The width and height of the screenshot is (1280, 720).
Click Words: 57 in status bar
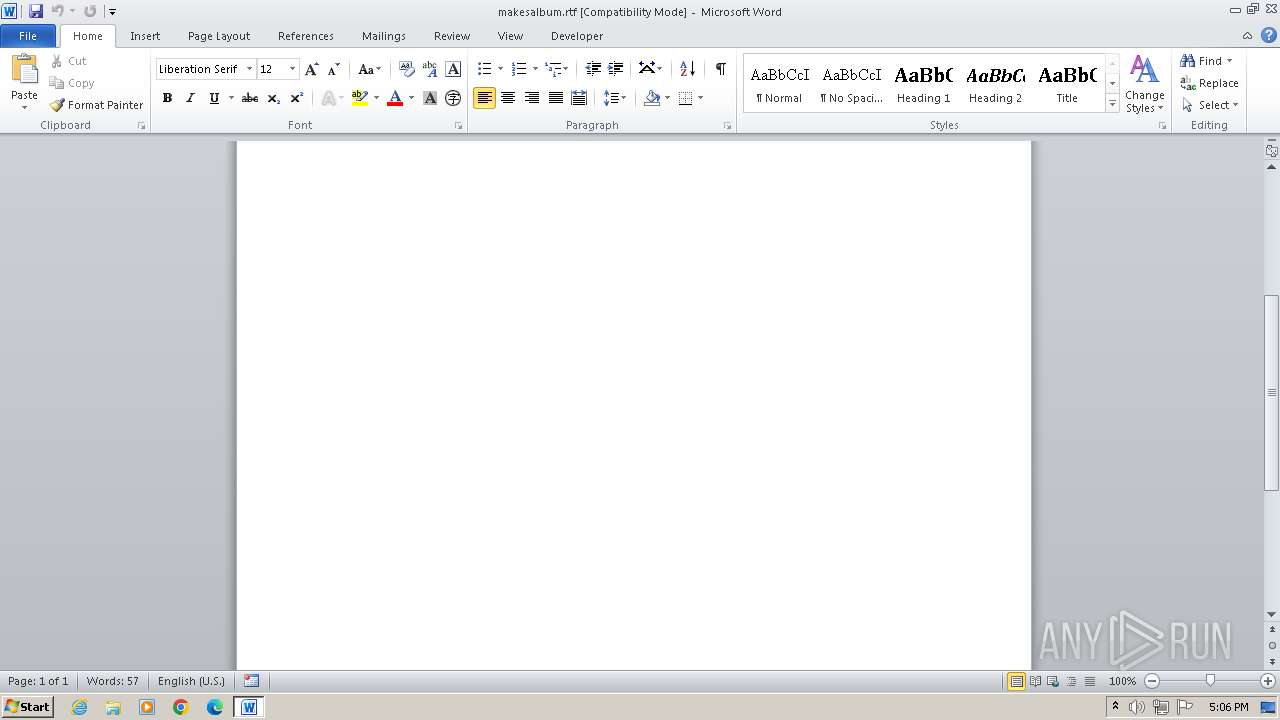113,681
